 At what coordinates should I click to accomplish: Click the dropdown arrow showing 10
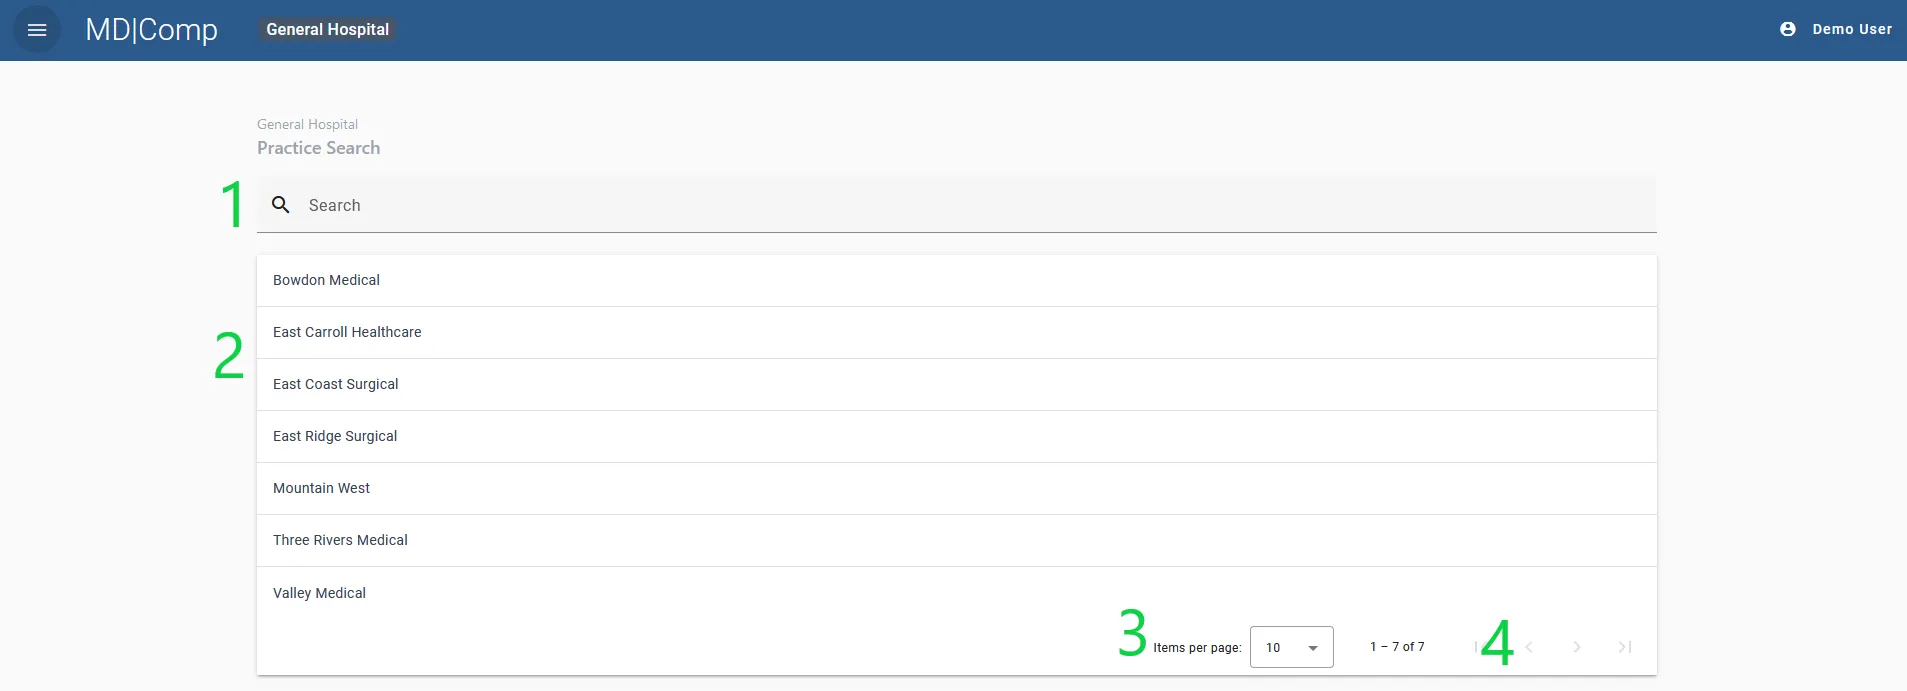1311,648
